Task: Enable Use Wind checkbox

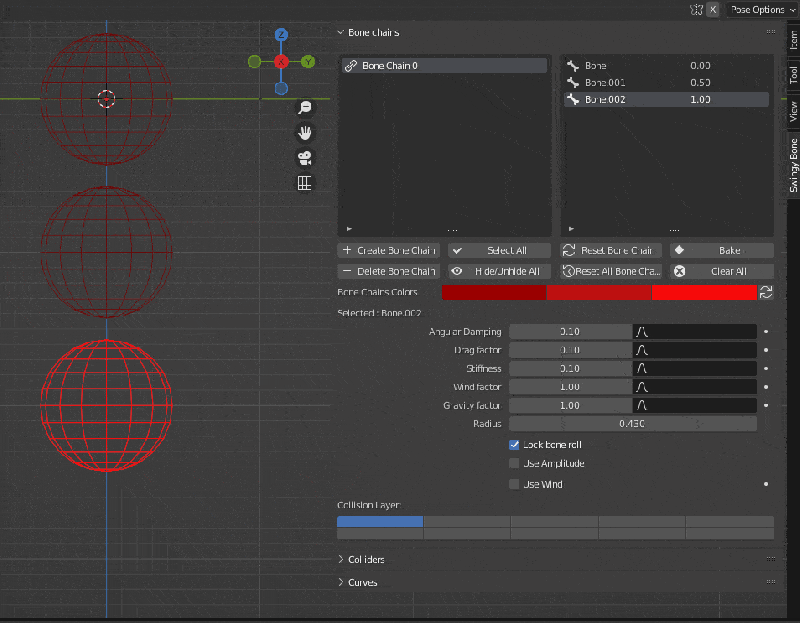Action: [x=514, y=484]
